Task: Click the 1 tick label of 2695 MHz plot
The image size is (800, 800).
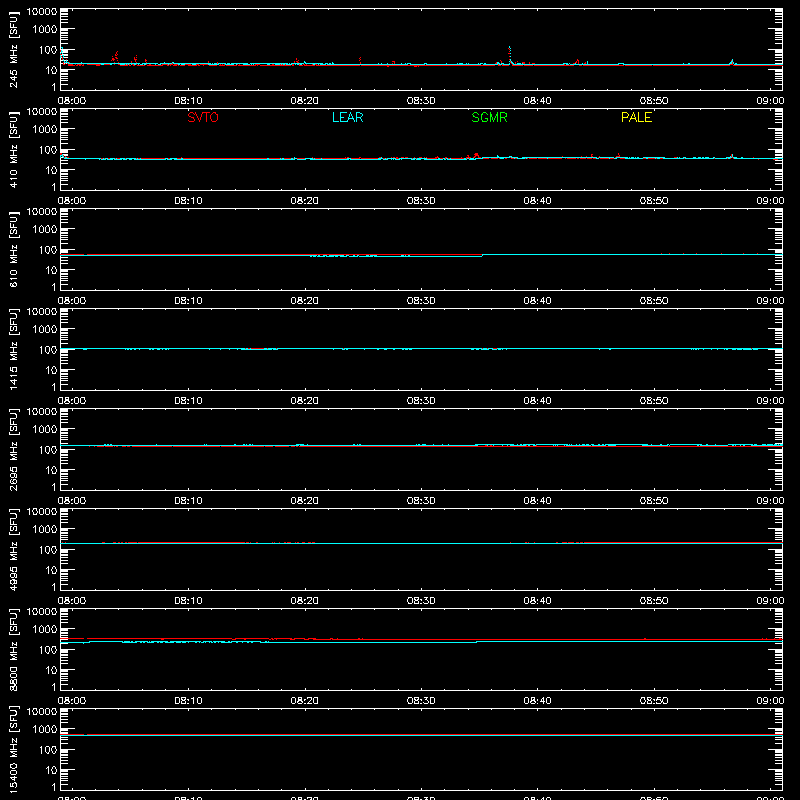Action: point(54,488)
